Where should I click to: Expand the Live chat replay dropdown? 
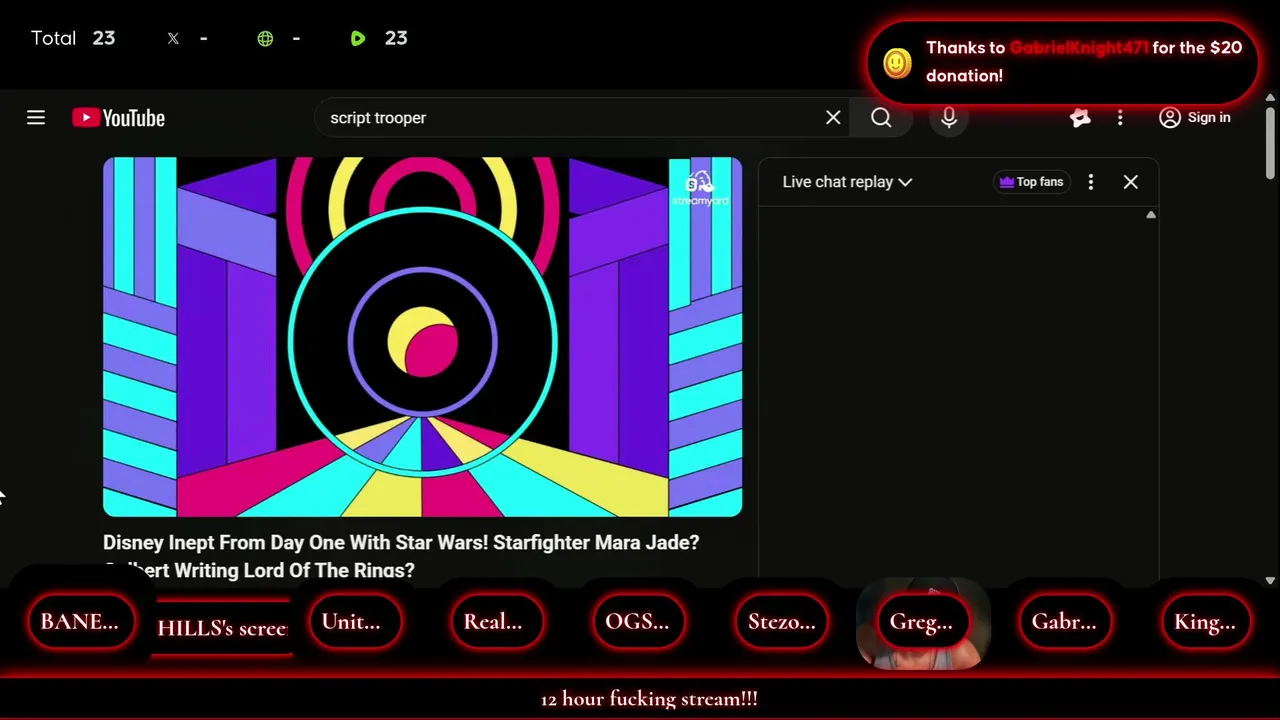(847, 182)
